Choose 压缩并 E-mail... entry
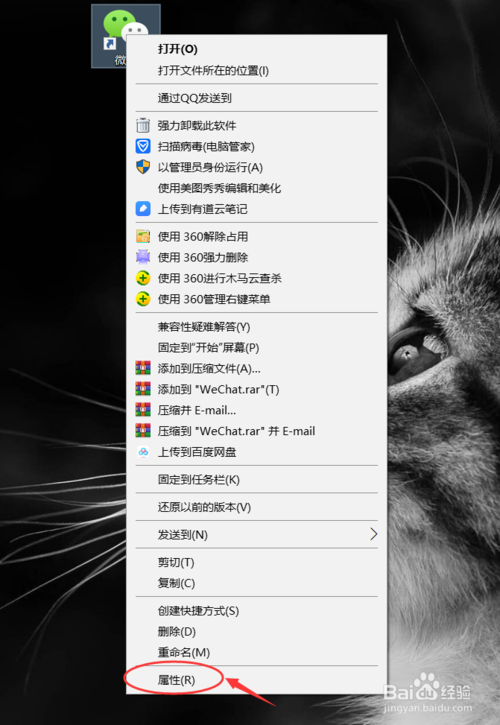Image resolution: width=500 pixels, height=725 pixels. pos(256,410)
